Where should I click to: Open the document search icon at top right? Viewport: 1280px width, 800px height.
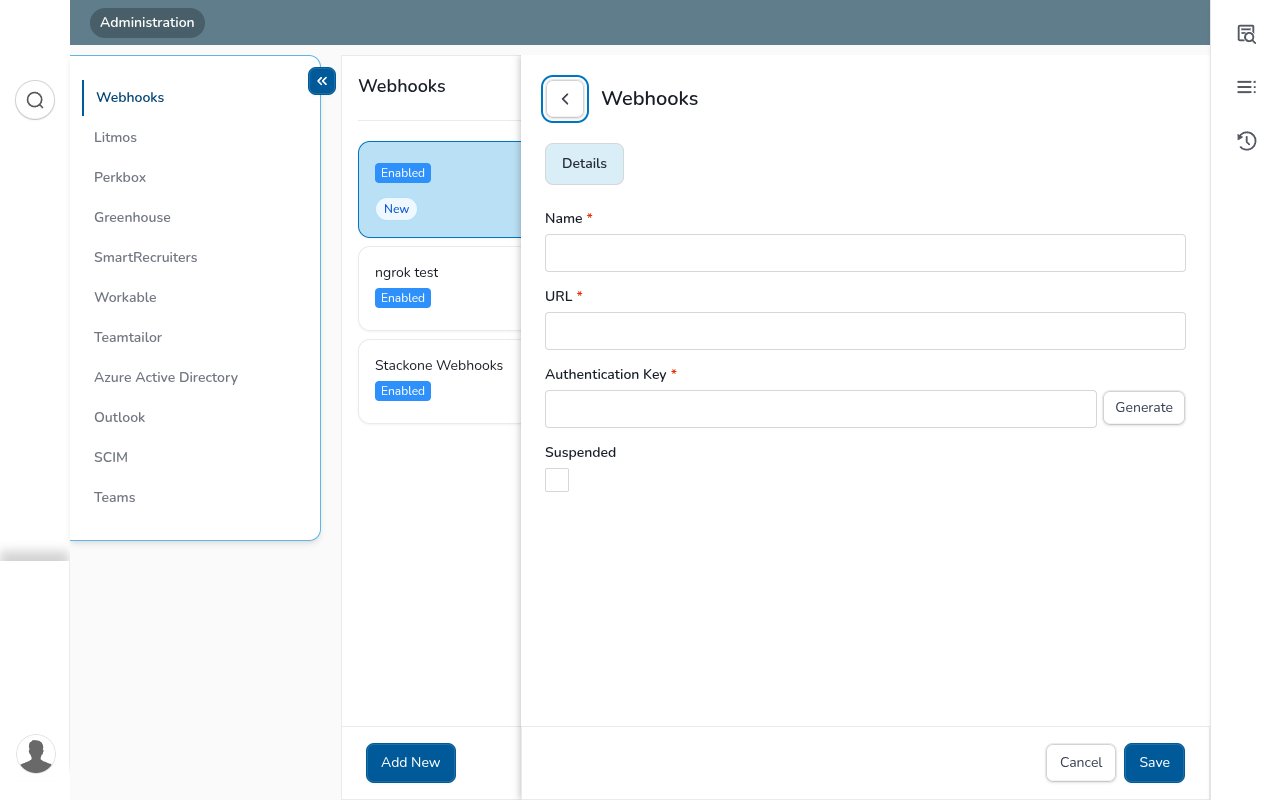point(1246,34)
